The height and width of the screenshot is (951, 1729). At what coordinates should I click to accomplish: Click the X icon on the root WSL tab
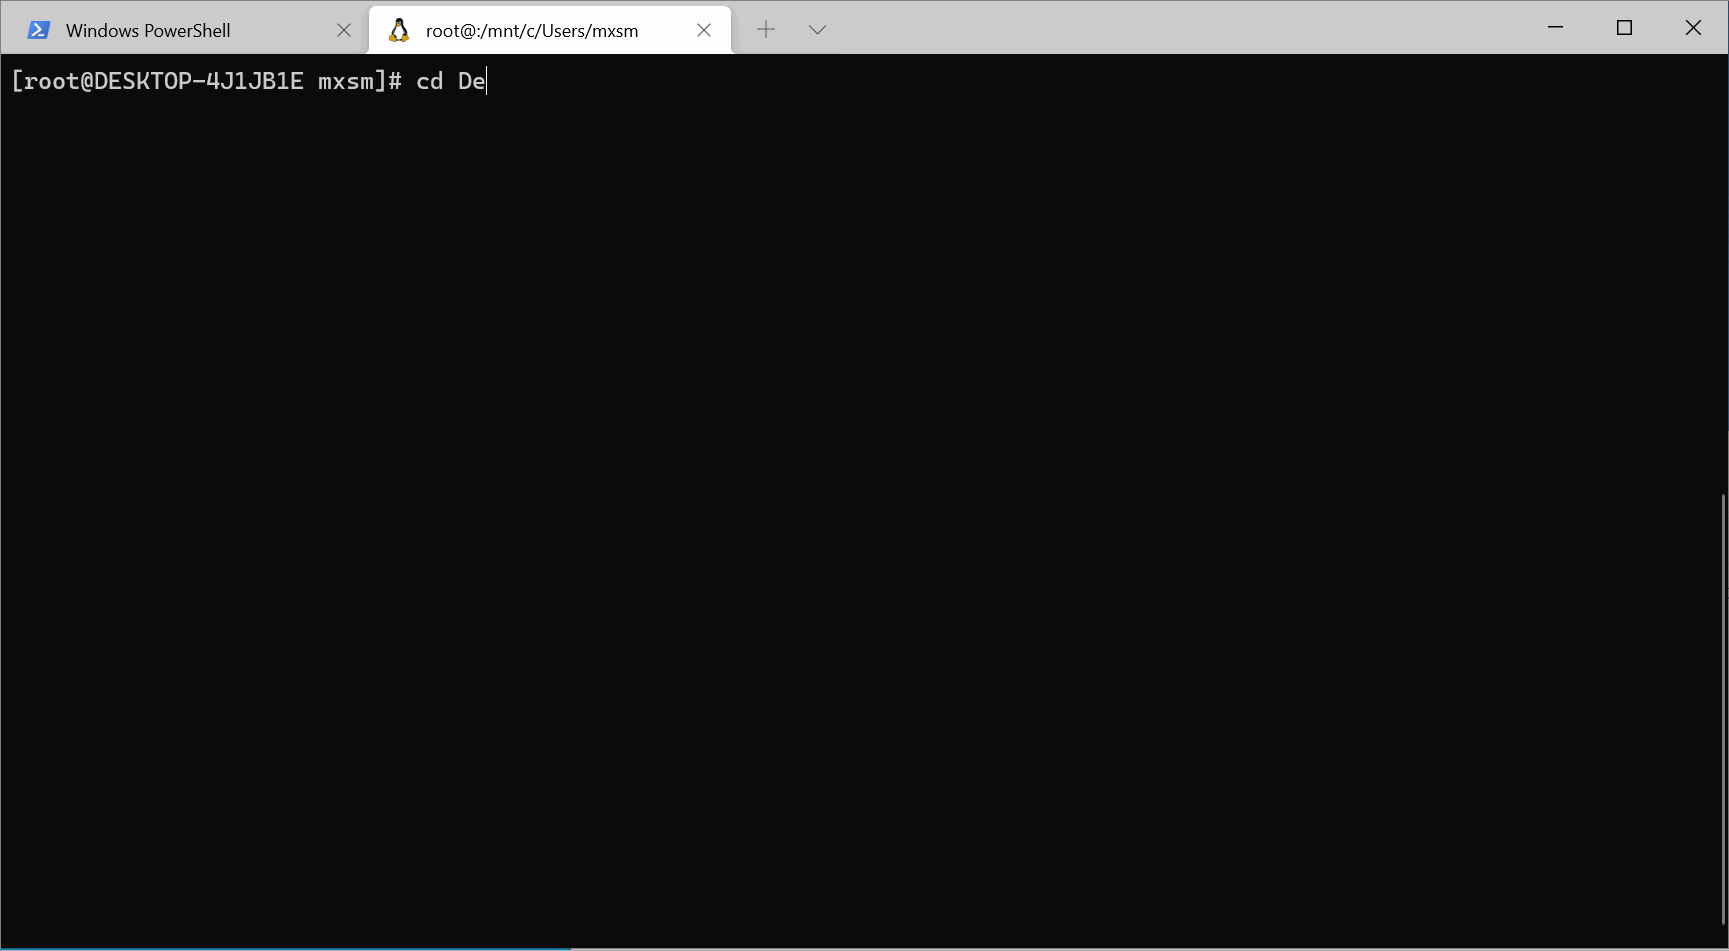click(704, 29)
